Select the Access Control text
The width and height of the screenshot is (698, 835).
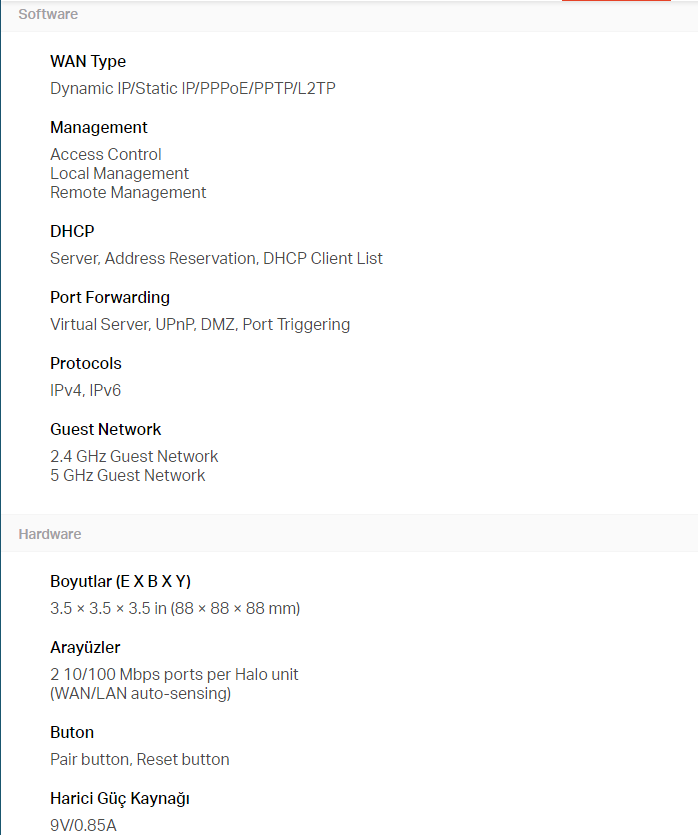(x=106, y=154)
